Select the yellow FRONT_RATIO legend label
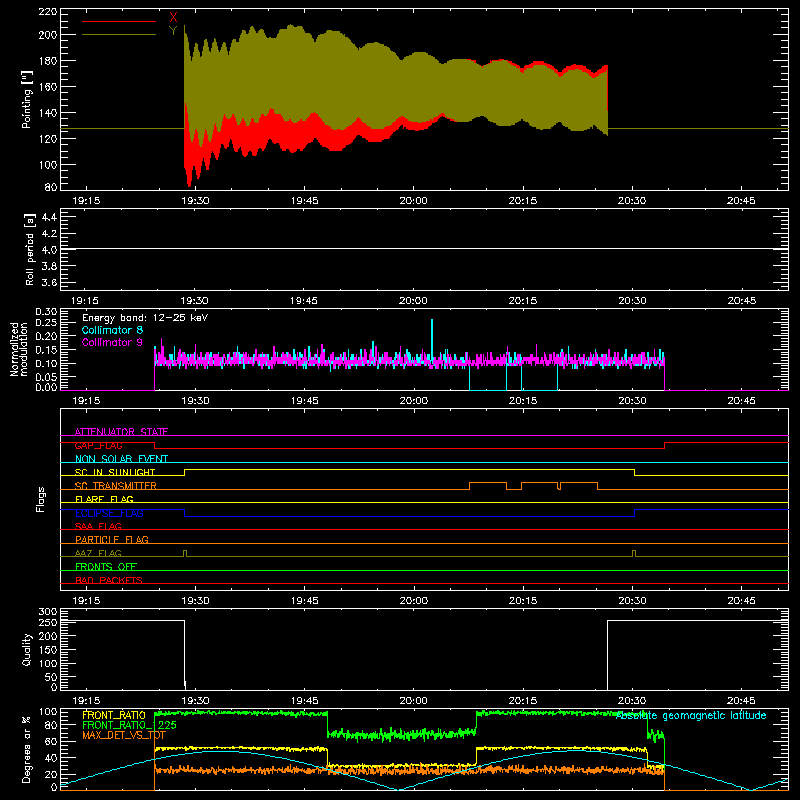The width and height of the screenshot is (800, 800). pos(114,715)
